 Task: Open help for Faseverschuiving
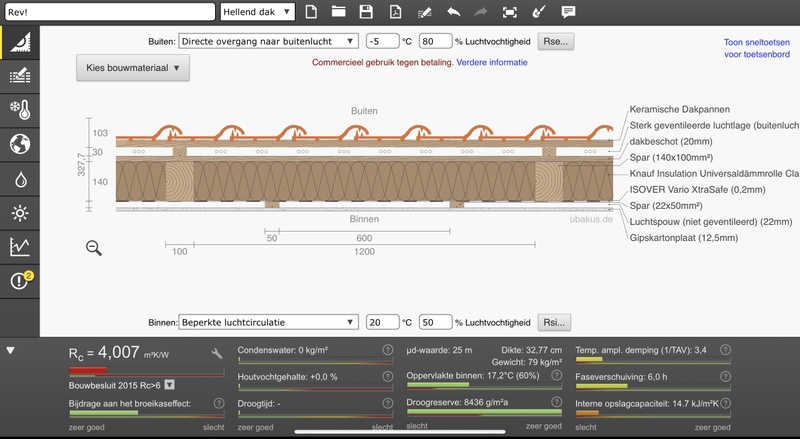(726, 376)
